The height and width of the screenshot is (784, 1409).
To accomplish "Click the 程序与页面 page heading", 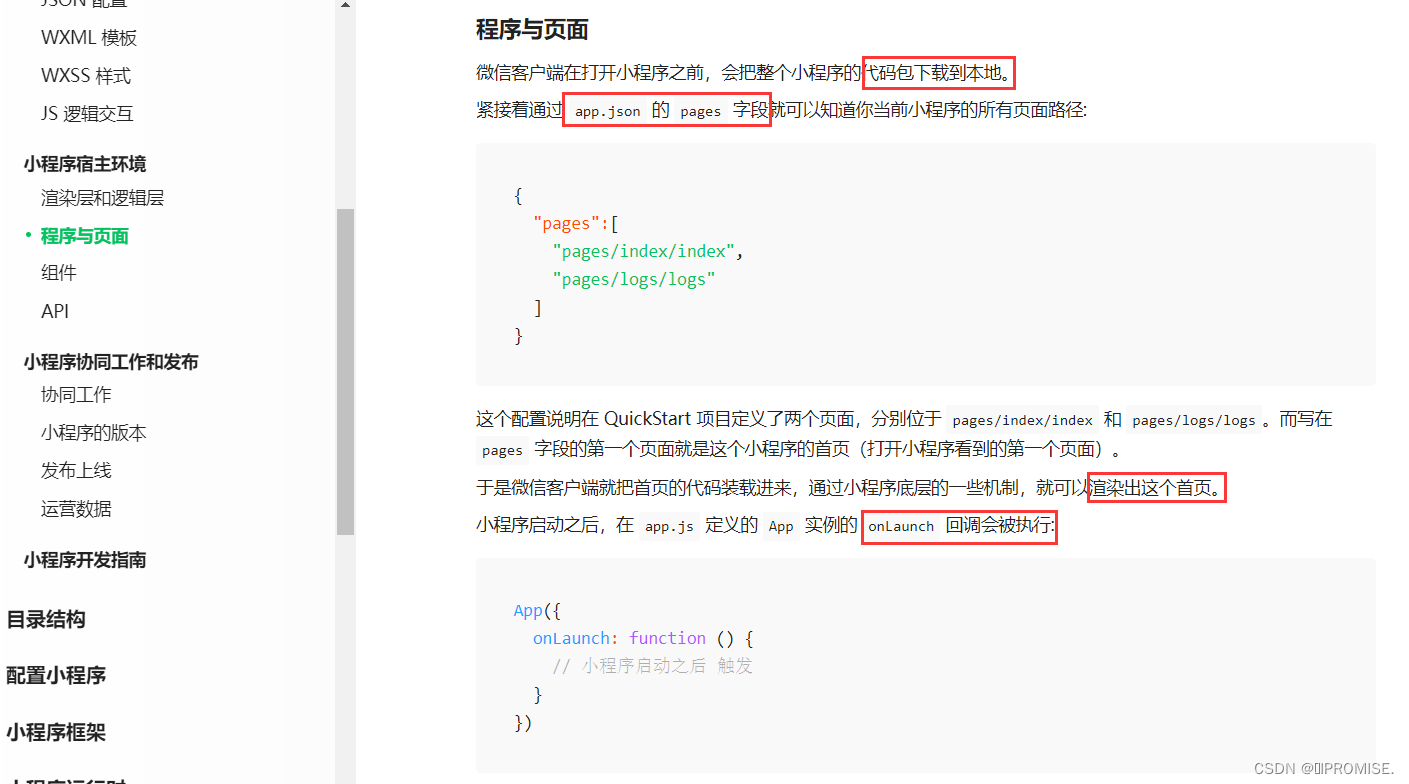I will click(x=532, y=29).
